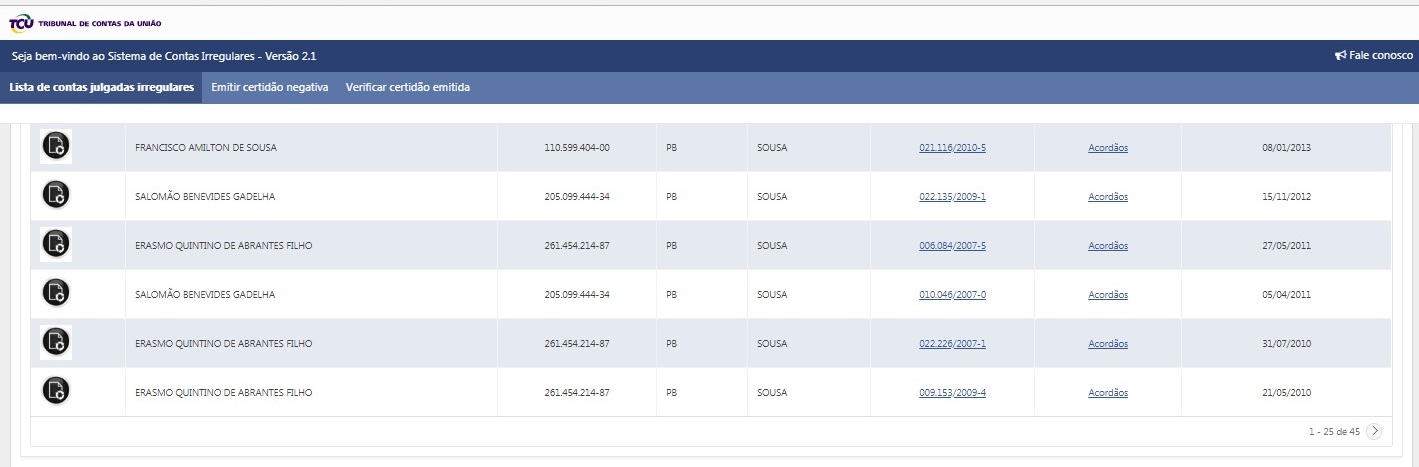The height and width of the screenshot is (467, 1419).
Task: Open Lista de contas julgadas irregulares tab
Action: click(x=101, y=87)
